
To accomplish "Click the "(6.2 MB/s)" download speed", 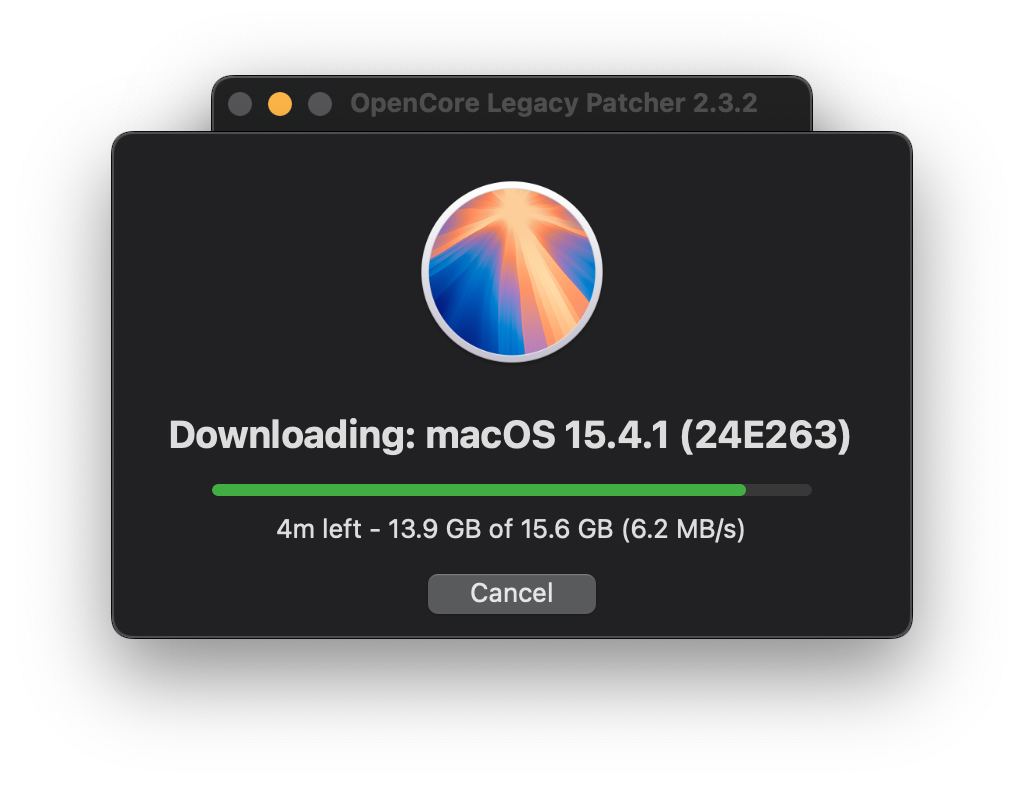I will click(683, 529).
